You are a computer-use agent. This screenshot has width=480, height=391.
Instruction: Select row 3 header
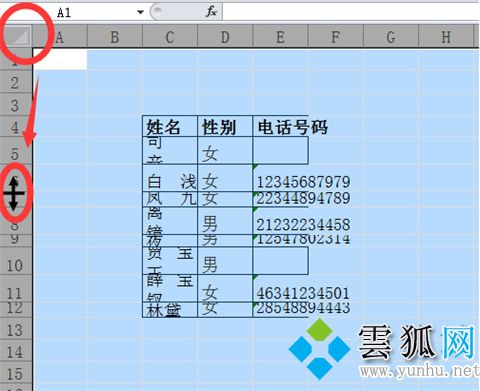(16, 105)
